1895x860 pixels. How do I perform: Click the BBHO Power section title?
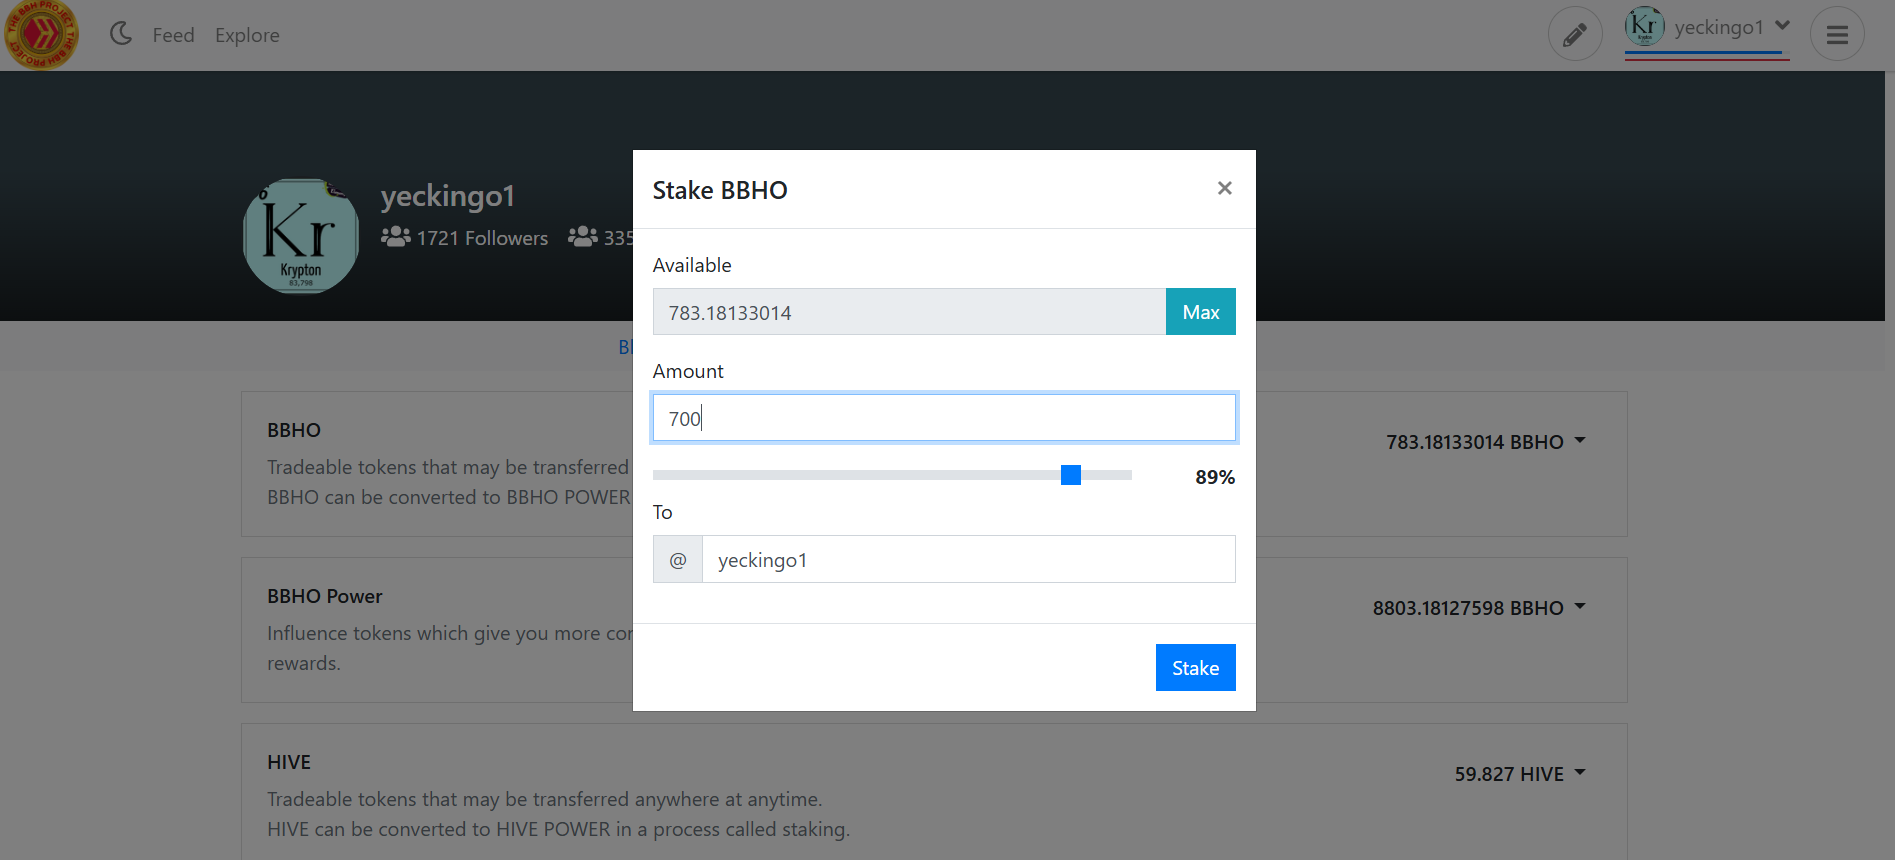pos(325,596)
